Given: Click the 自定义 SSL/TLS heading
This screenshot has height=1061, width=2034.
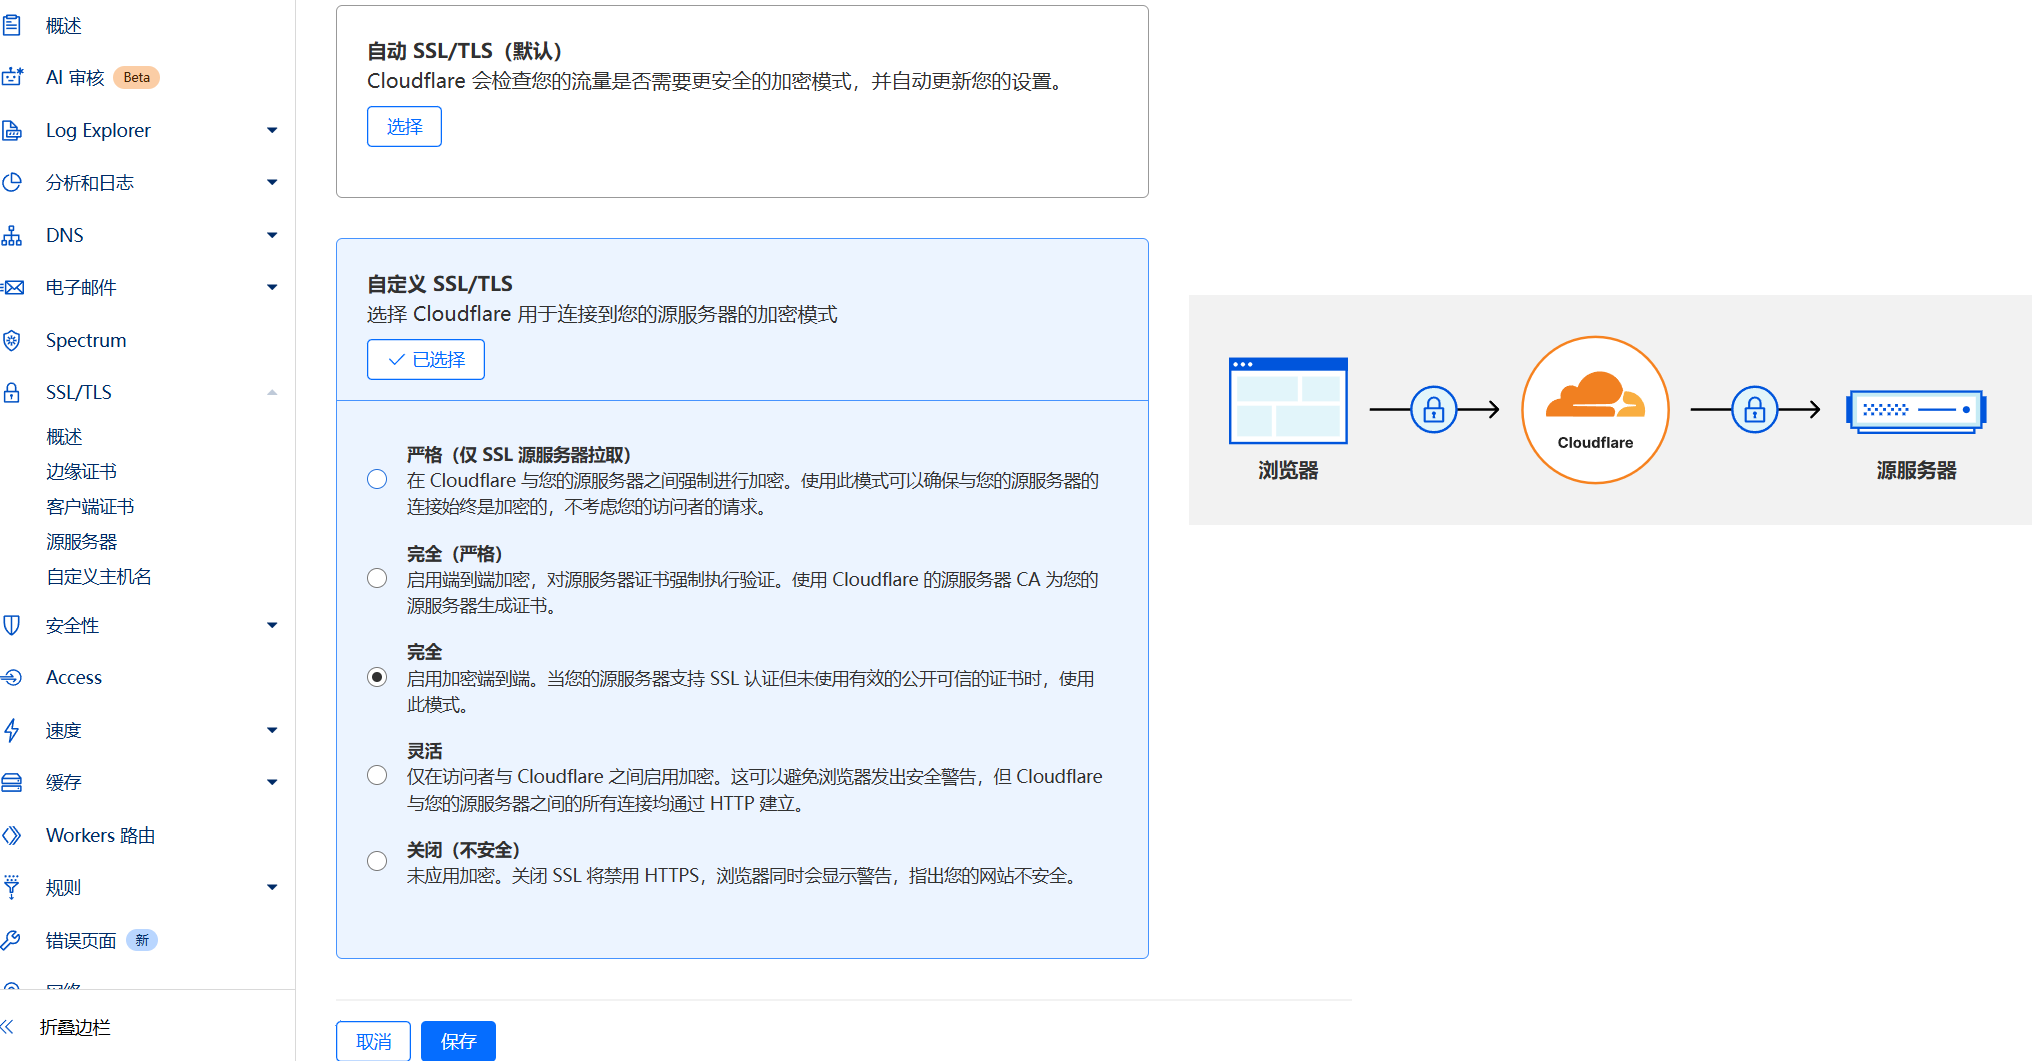Looking at the screenshot, I should point(440,284).
